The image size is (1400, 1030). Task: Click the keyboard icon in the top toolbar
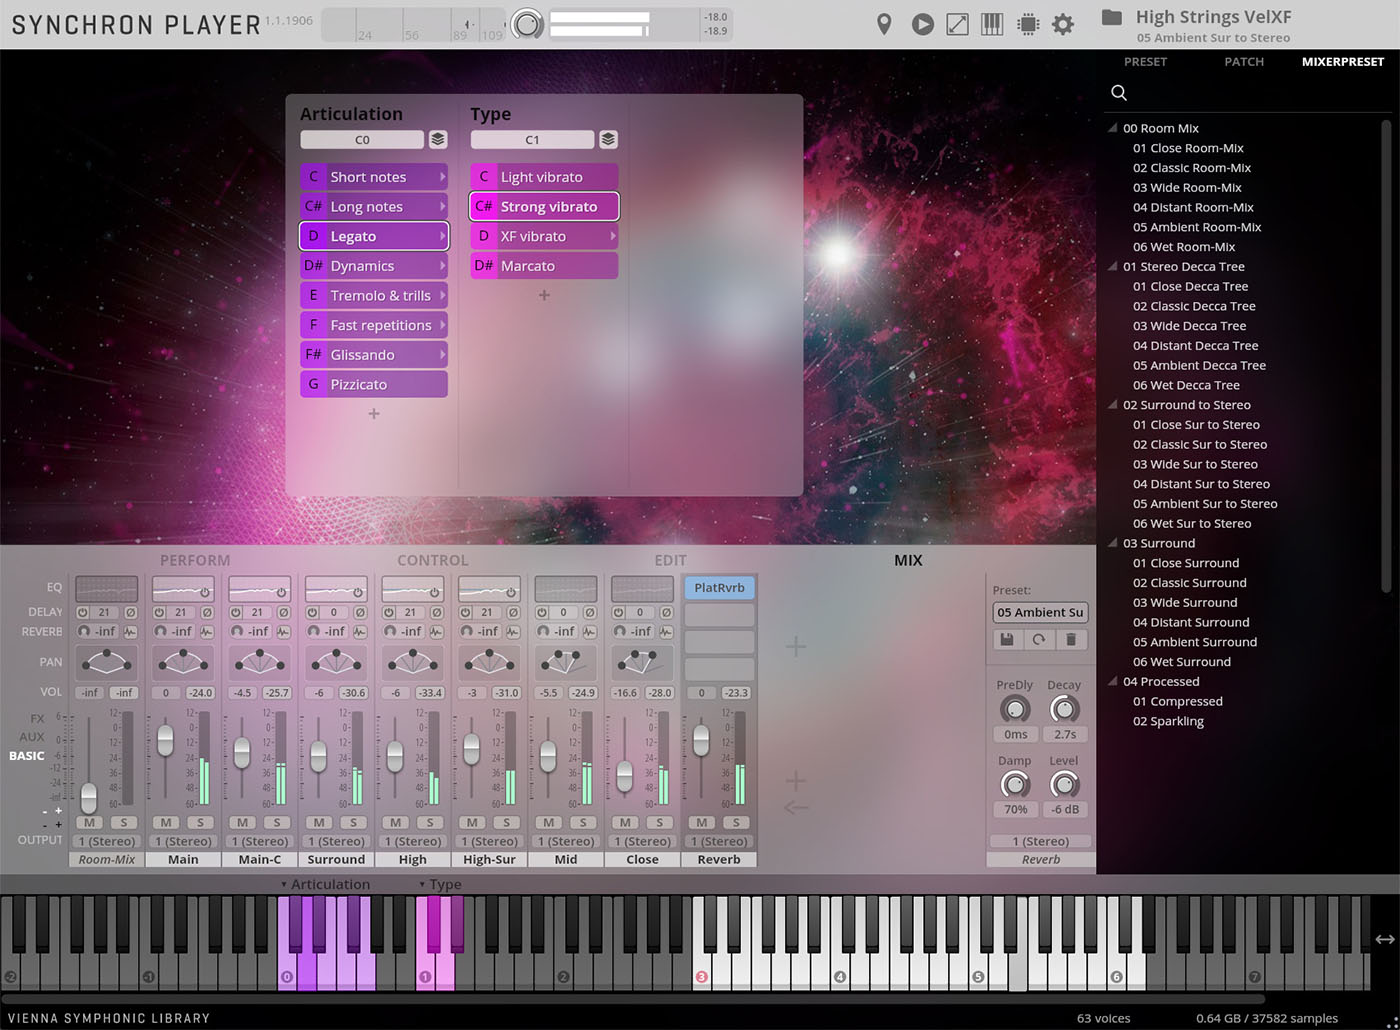pos(992,23)
